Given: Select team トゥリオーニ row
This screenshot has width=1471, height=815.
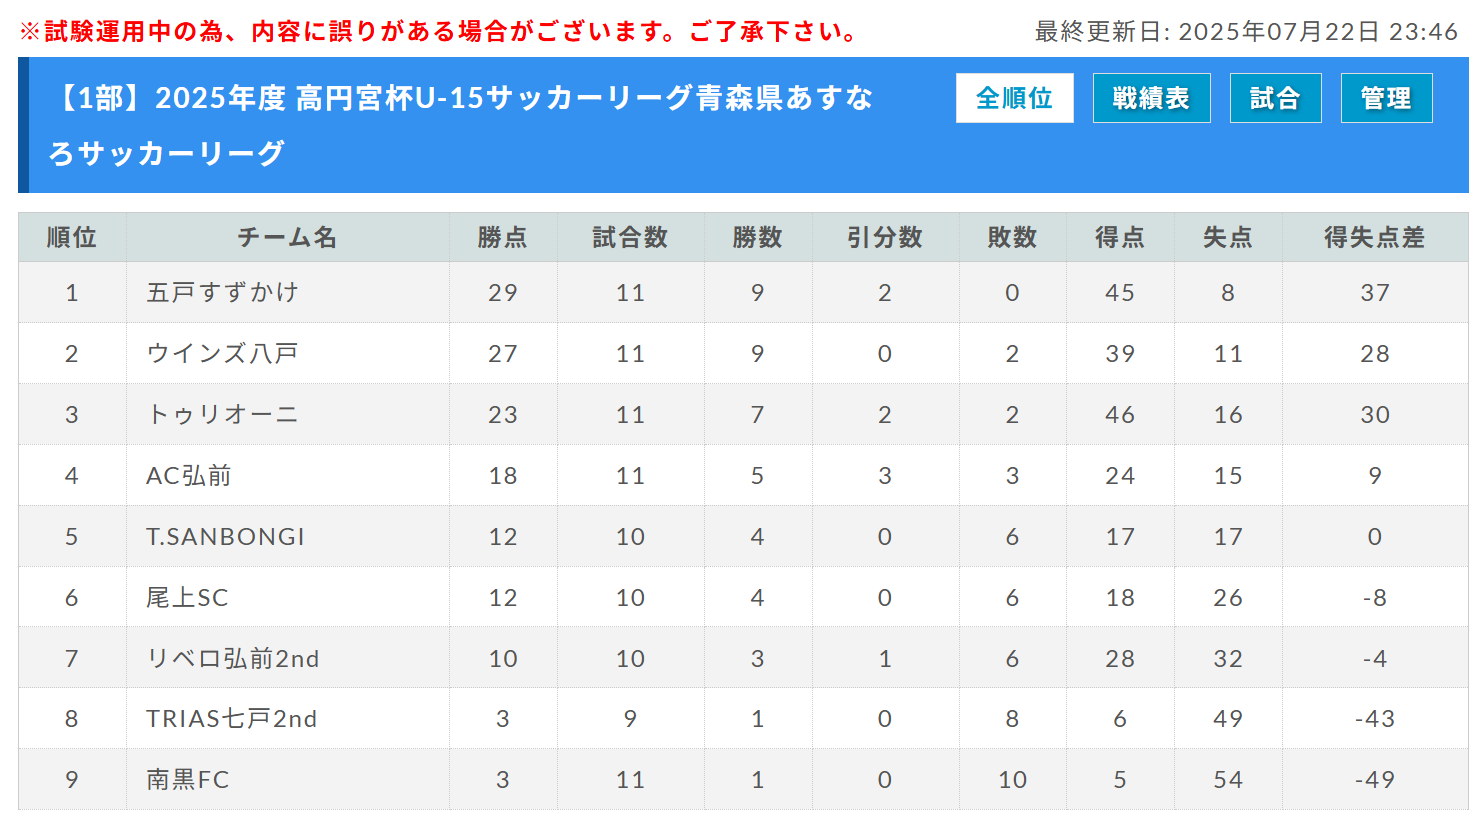Looking at the screenshot, I should 743,414.
